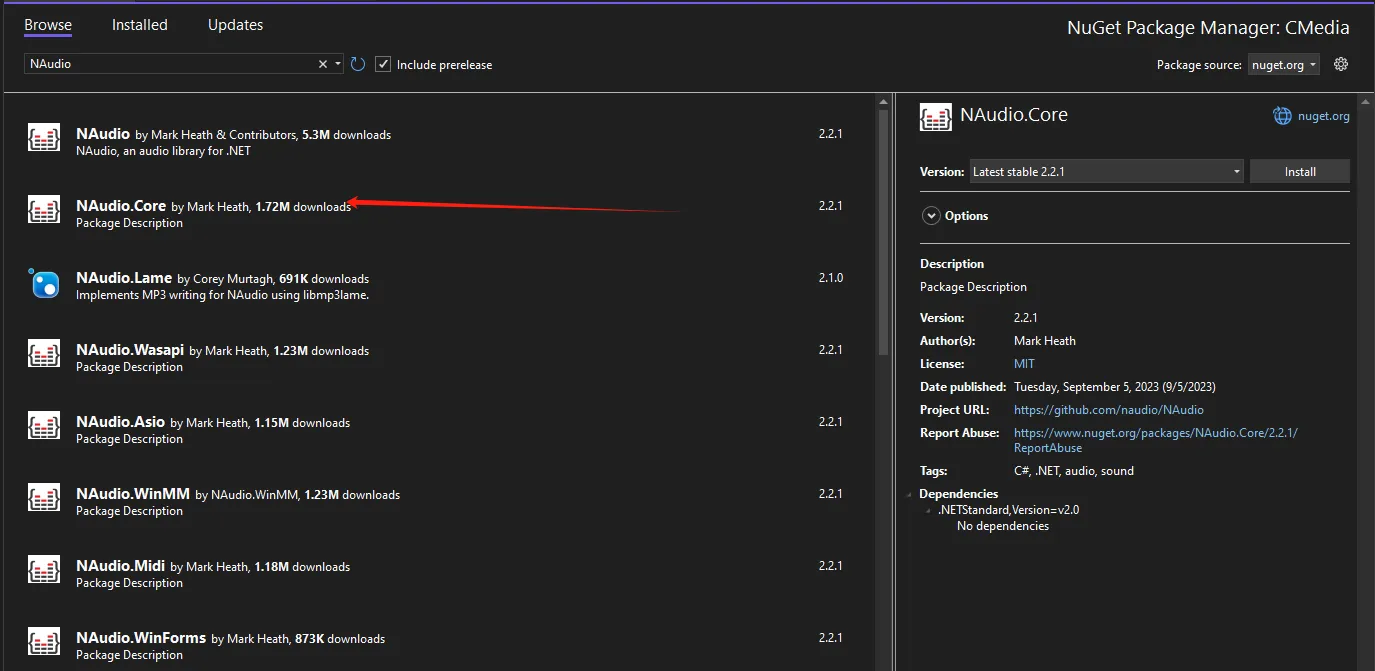Collapse the .NETStandard,Version=v2.0 node
This screenshot has width=1375, height=671.
[x=929, y=510]
